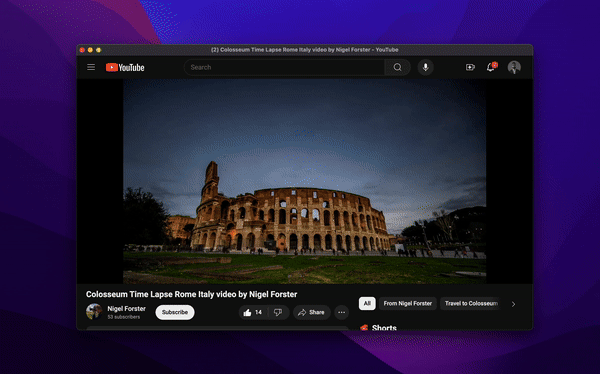Like the video with thumbs up
600x374 pixels.
pyautogui.click(x=253, y=312)
